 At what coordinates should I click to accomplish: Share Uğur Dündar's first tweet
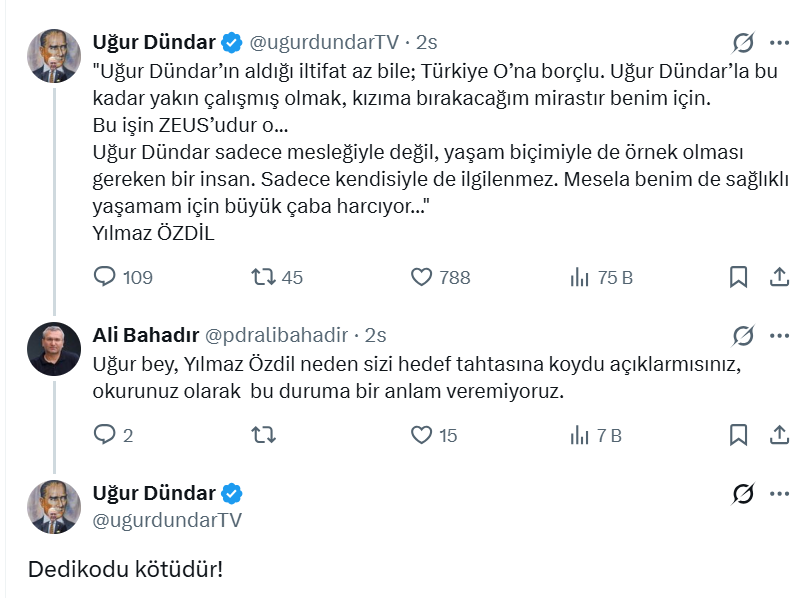tap(779, 277)
